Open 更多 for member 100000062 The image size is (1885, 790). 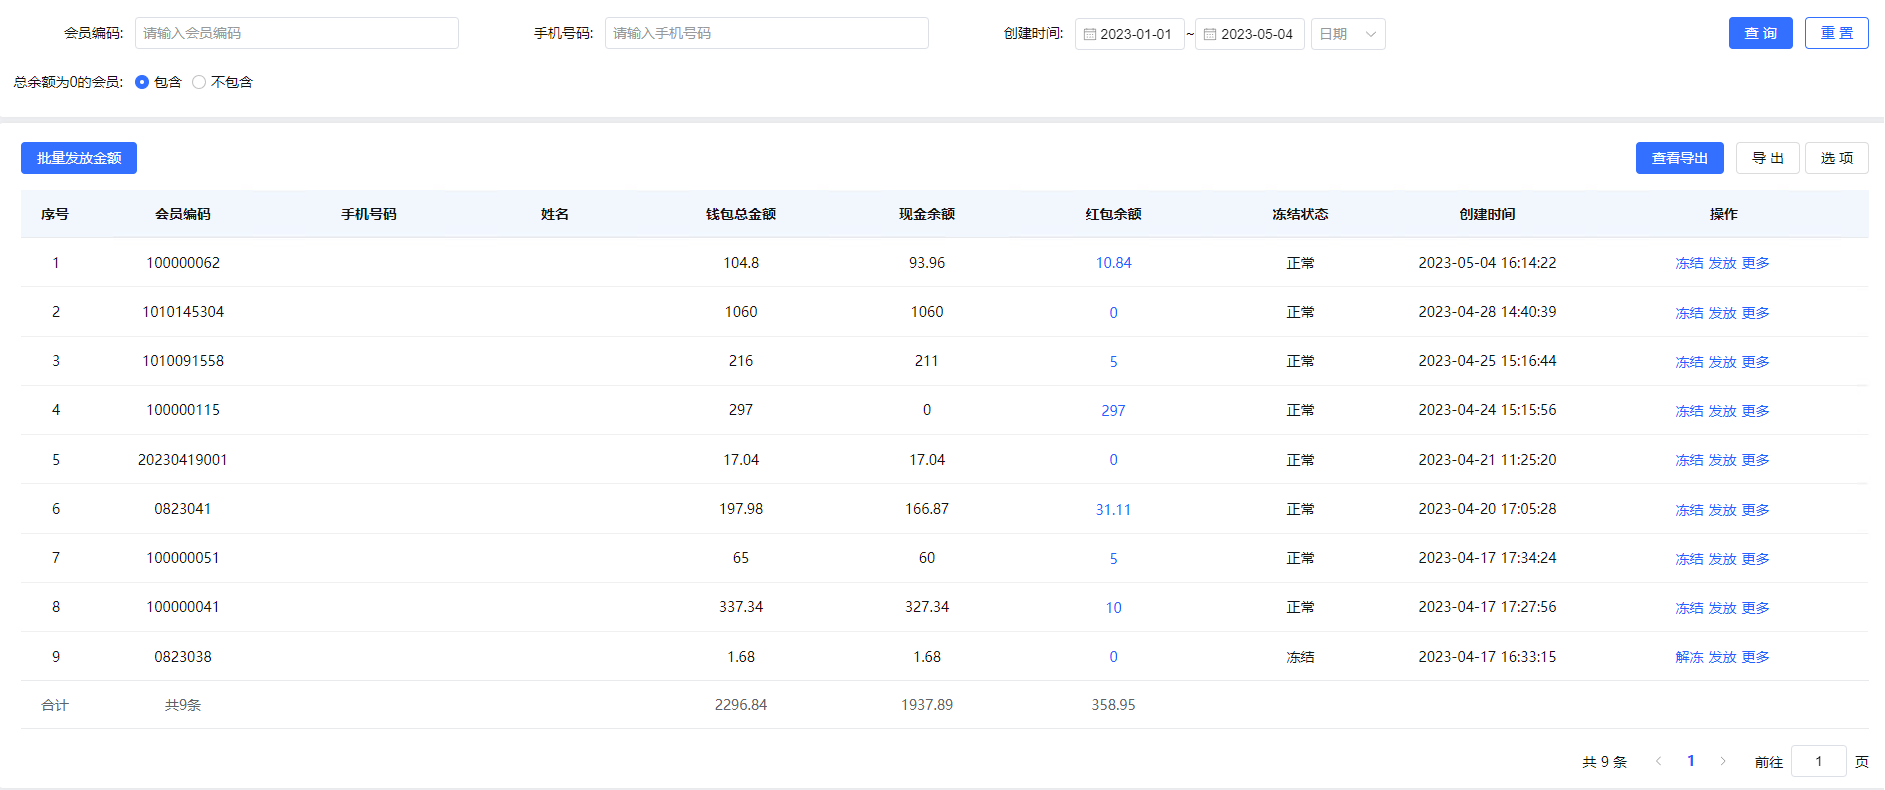click(x=1755, y=263)
